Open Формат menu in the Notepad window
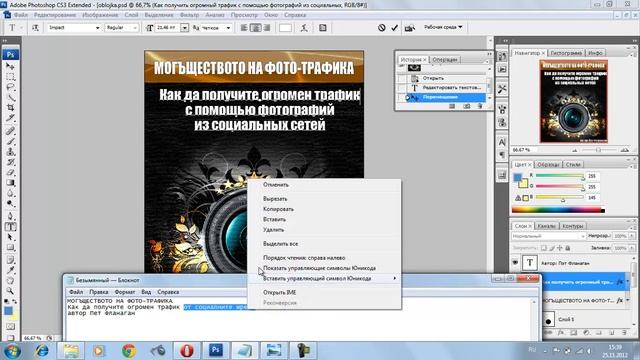 point(125,292)
